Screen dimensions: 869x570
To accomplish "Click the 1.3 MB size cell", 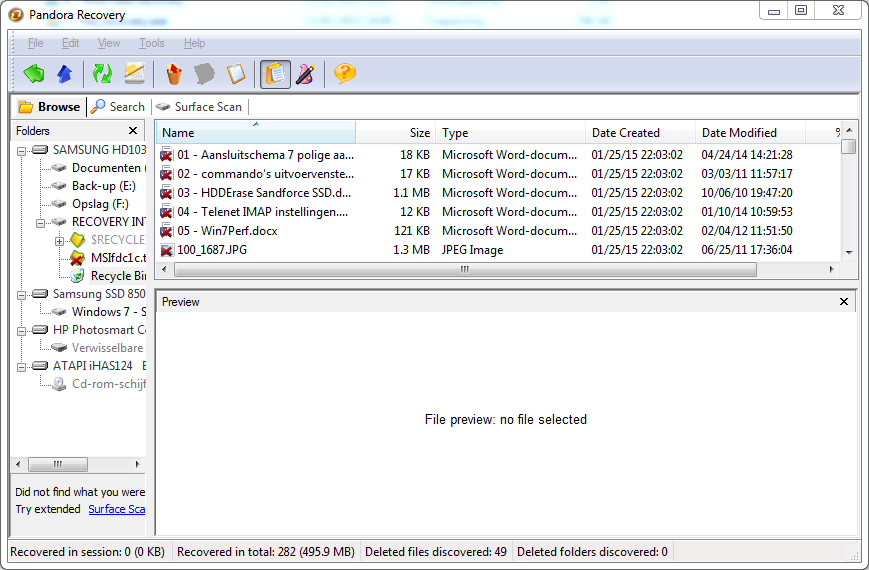I will [x=411, y=250].
